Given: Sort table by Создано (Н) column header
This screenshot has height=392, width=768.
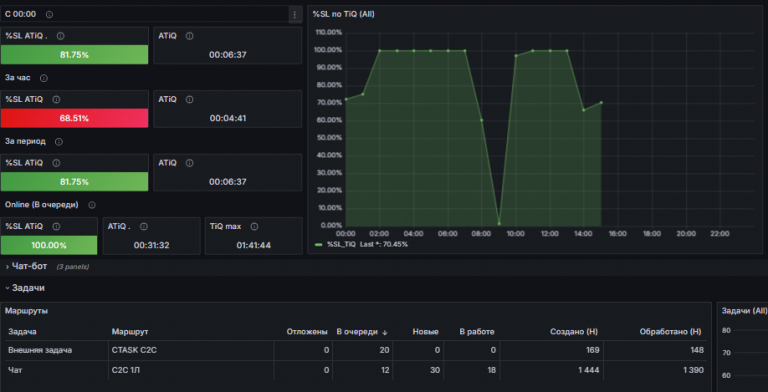Looking at the screenshot, I should coord(574,332).
